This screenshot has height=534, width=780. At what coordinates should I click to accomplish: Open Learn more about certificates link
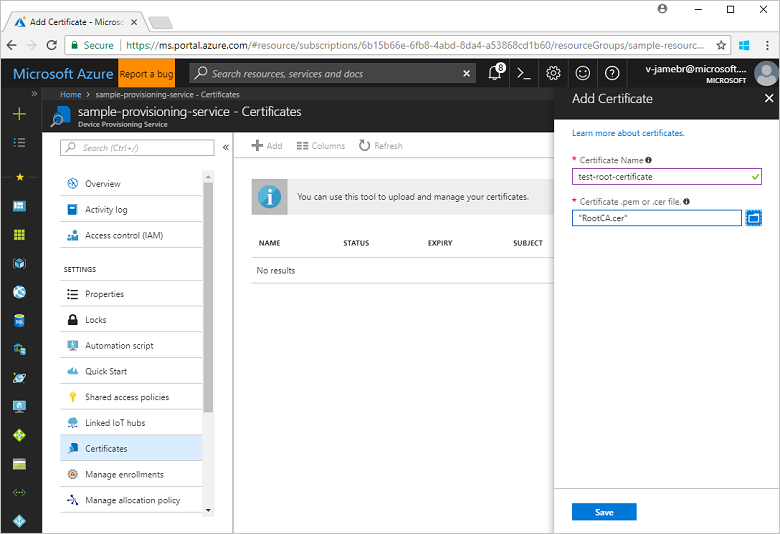(x=628, y=133)
